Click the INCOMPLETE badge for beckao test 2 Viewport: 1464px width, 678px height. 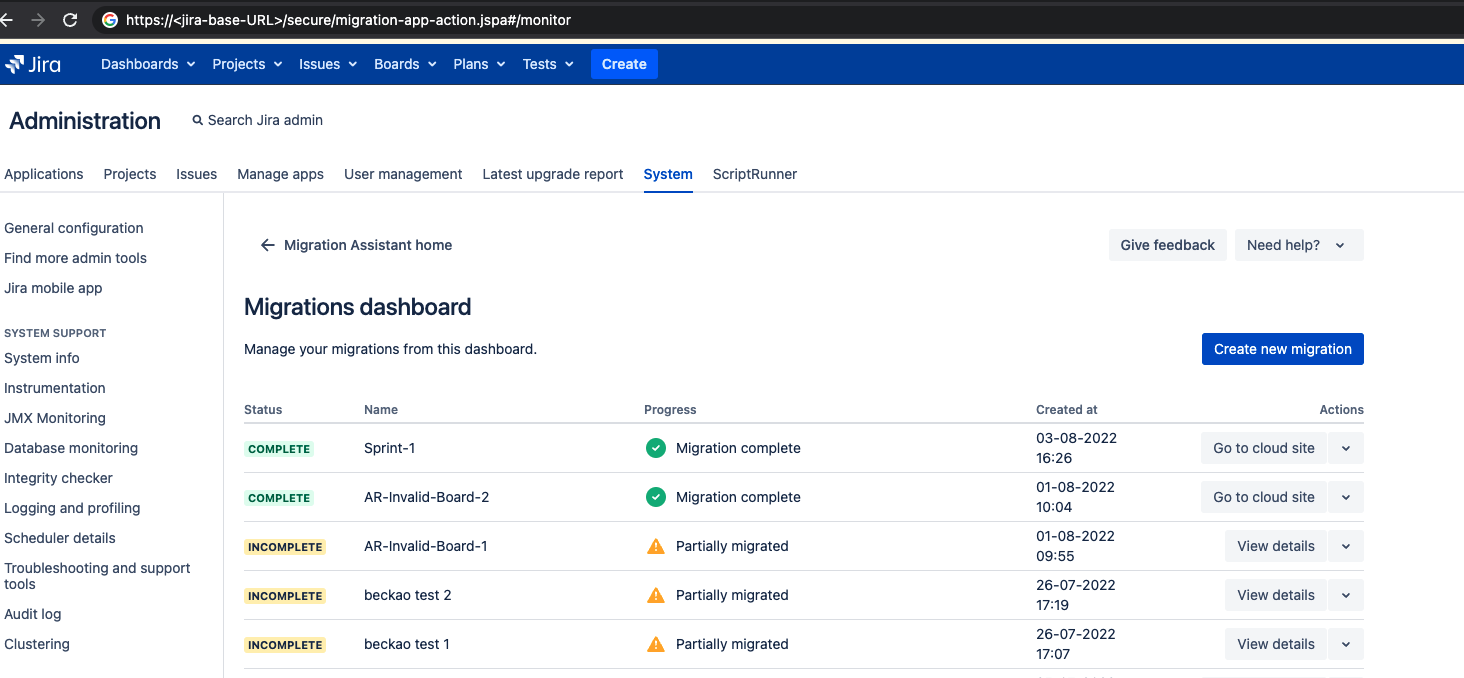pyautogui.click(x=285, y=596)
